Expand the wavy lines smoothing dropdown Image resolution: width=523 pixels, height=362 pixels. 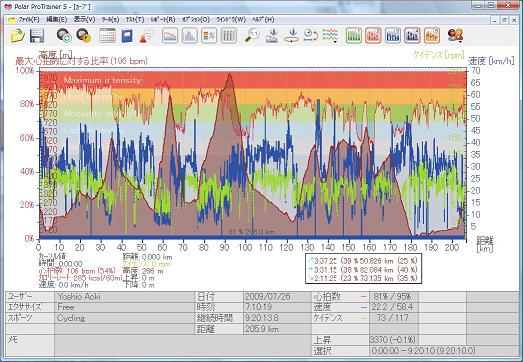click(335, 42)
